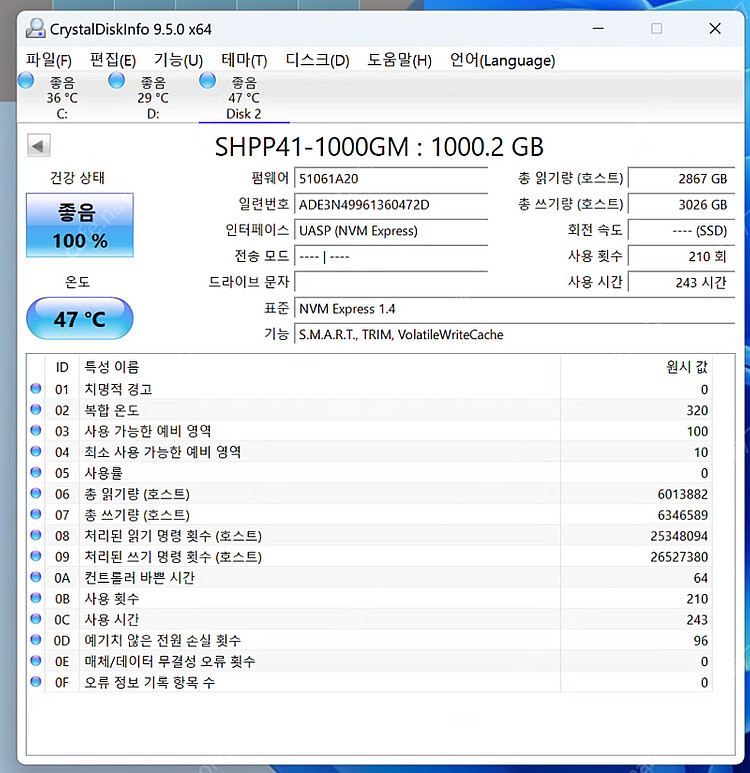Open the 파일(F) menu
Screen dimensions: 750x773
[x=48, y=60]
